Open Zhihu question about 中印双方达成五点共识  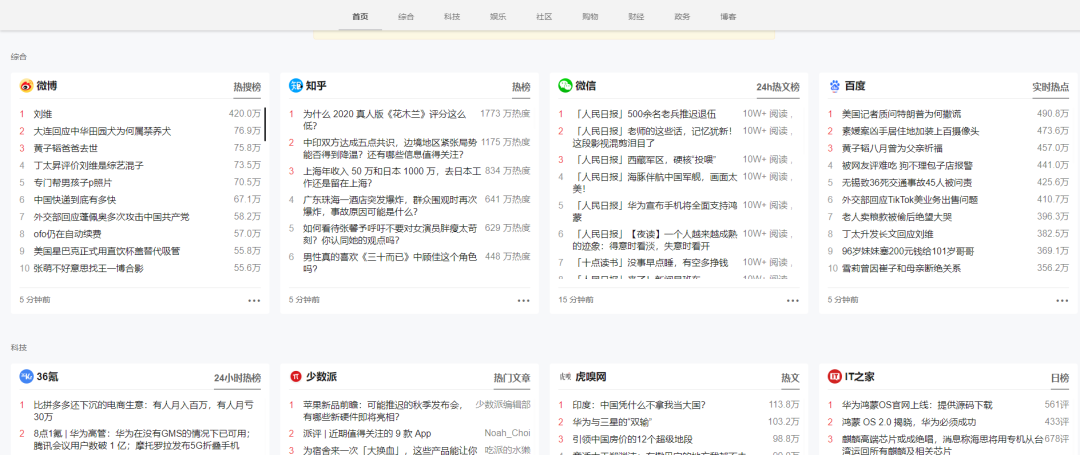pos(390,148)
